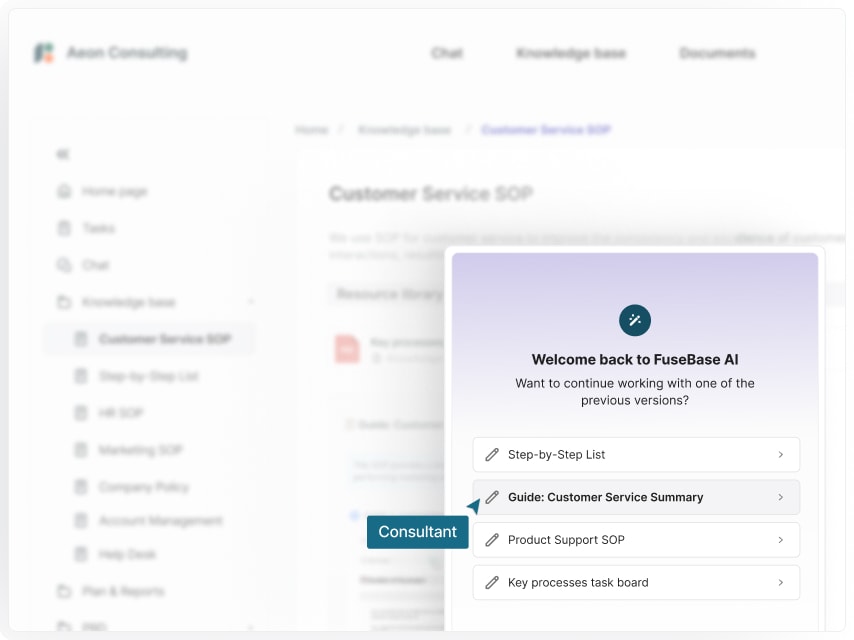Click the pencil icon beside Key processes task board

click(492, 582)
